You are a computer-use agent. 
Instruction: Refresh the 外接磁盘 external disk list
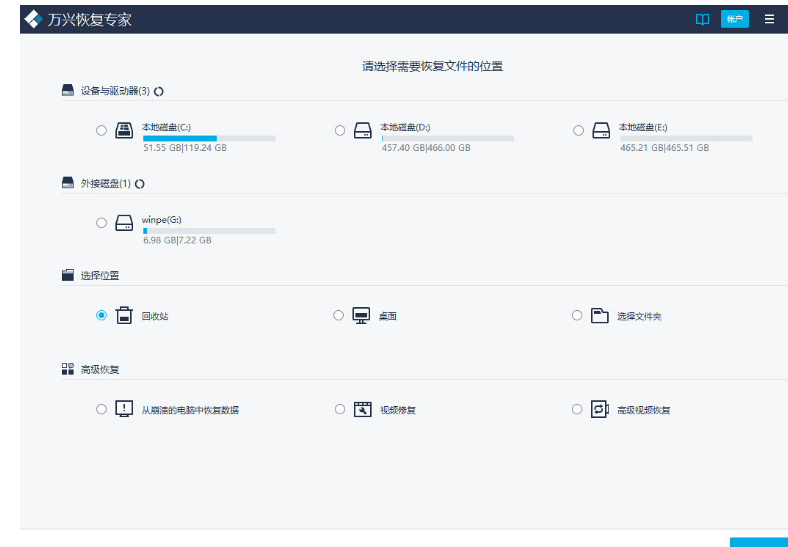click(x=140, y=184)
